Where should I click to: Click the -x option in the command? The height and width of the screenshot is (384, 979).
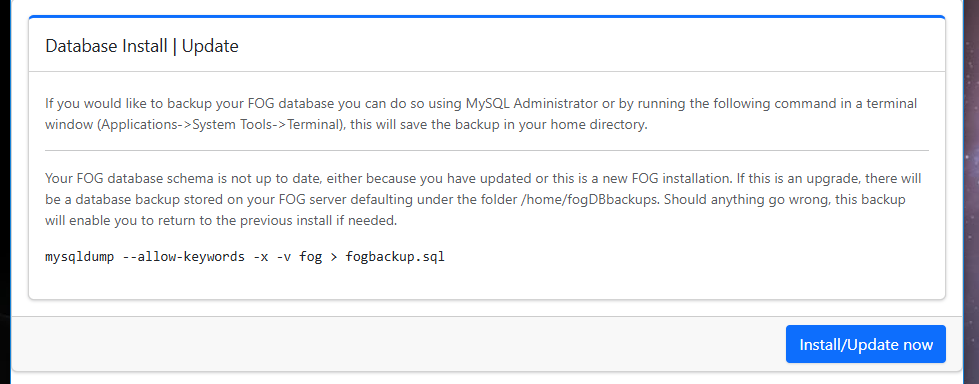click(x=261, y=257)
